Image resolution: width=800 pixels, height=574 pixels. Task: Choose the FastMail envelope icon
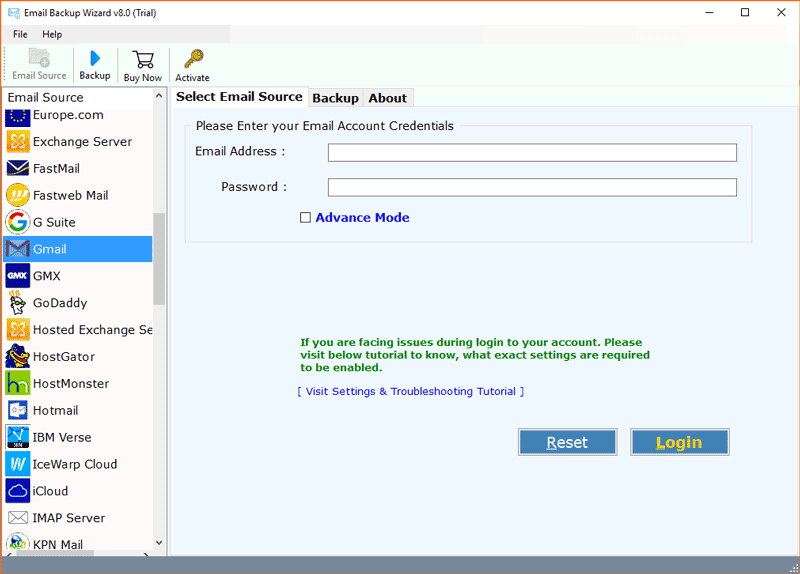click(x=17, y=168)
